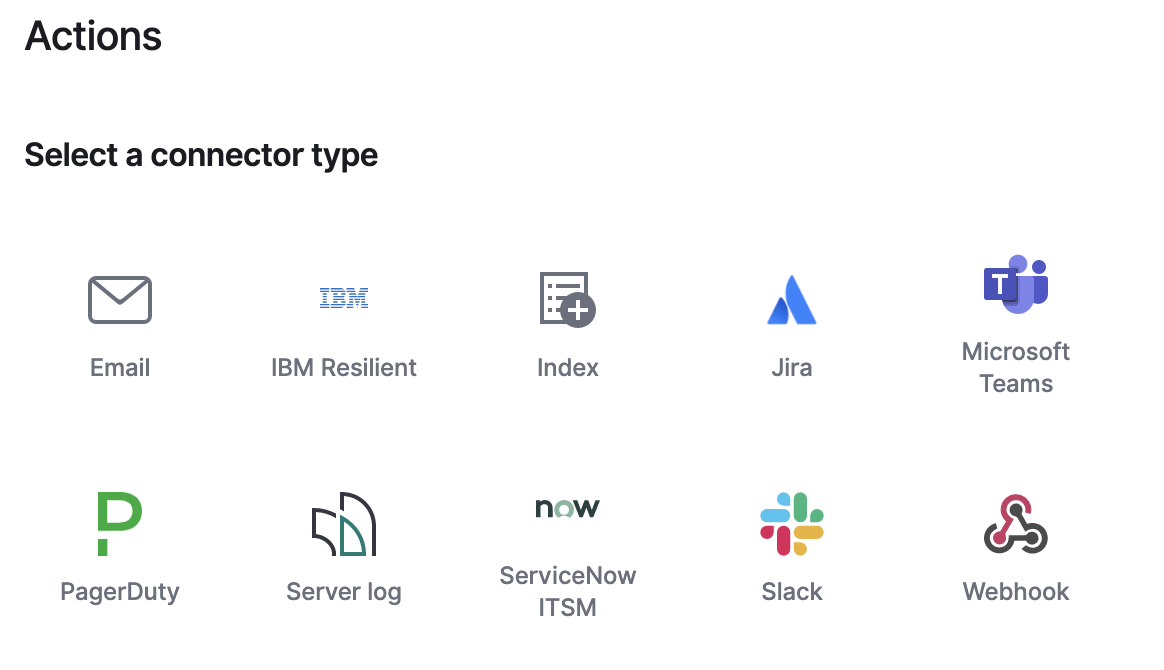Select the IBM Resilient label text
This screenshot has height=670, width=1164.
tap(344, 367)
